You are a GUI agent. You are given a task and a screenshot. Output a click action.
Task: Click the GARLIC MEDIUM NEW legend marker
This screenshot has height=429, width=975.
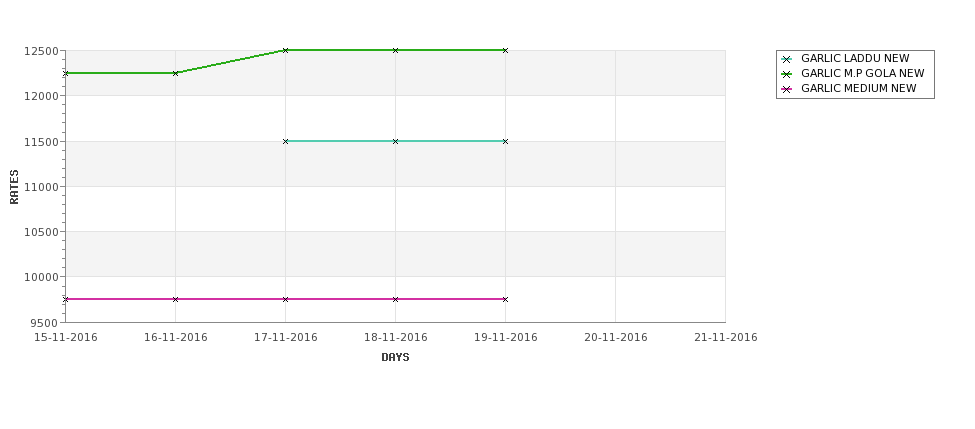(x=787, y=89)
